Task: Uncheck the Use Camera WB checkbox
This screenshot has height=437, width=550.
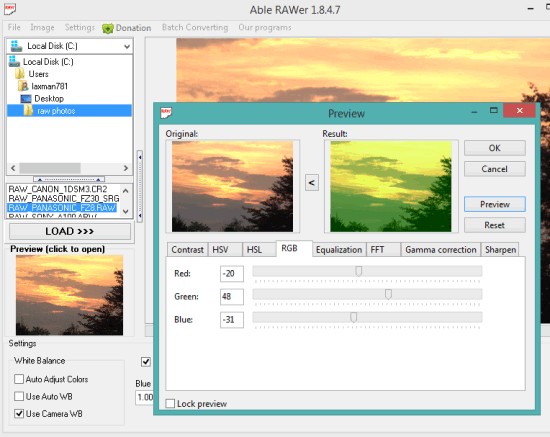Action: [x=19, y=414]
